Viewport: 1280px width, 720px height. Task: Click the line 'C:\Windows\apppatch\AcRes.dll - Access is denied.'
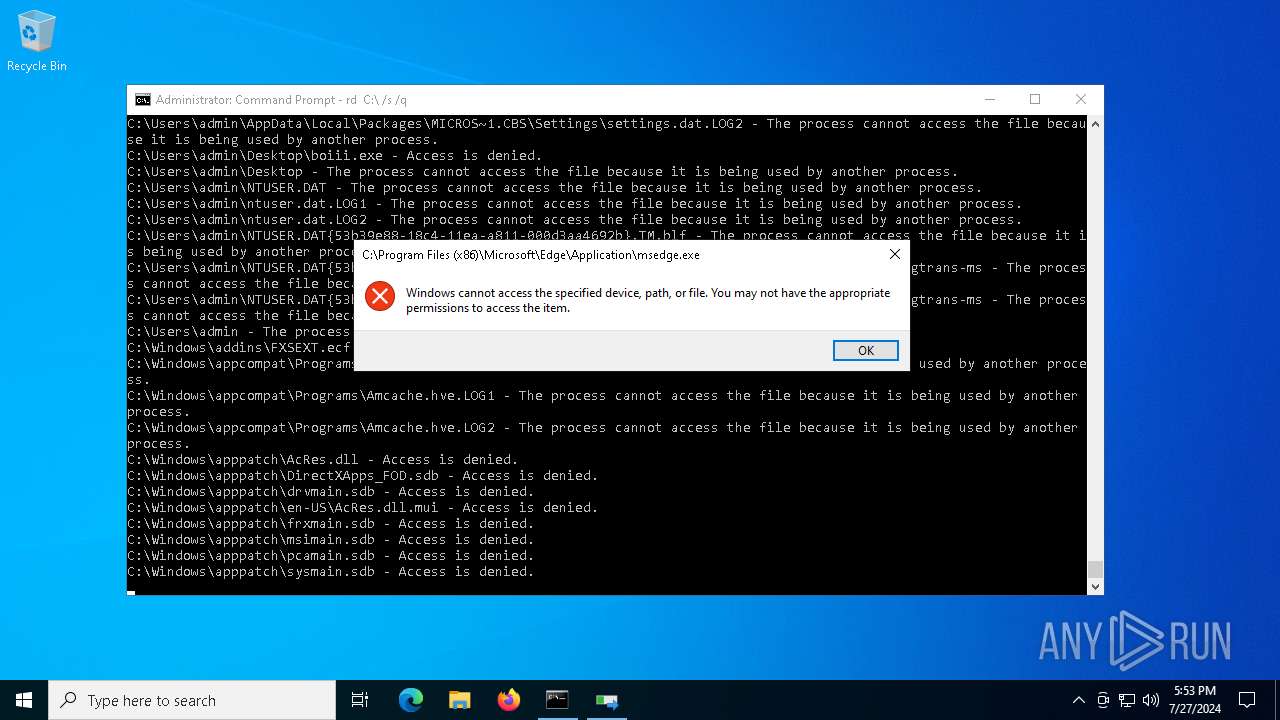pos(323,460)
